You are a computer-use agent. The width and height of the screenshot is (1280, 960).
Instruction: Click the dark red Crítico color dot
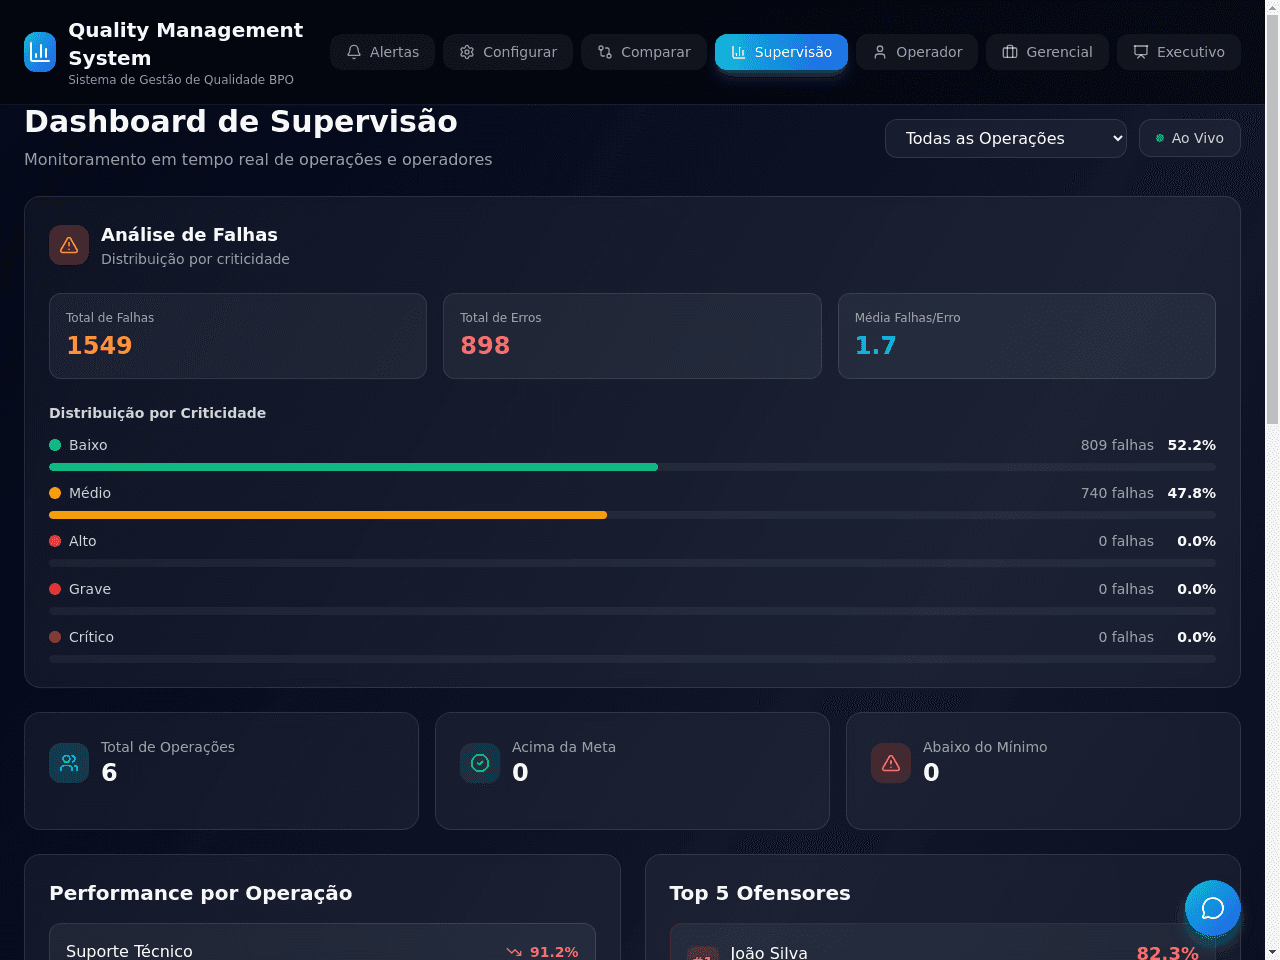coord(55,637)
